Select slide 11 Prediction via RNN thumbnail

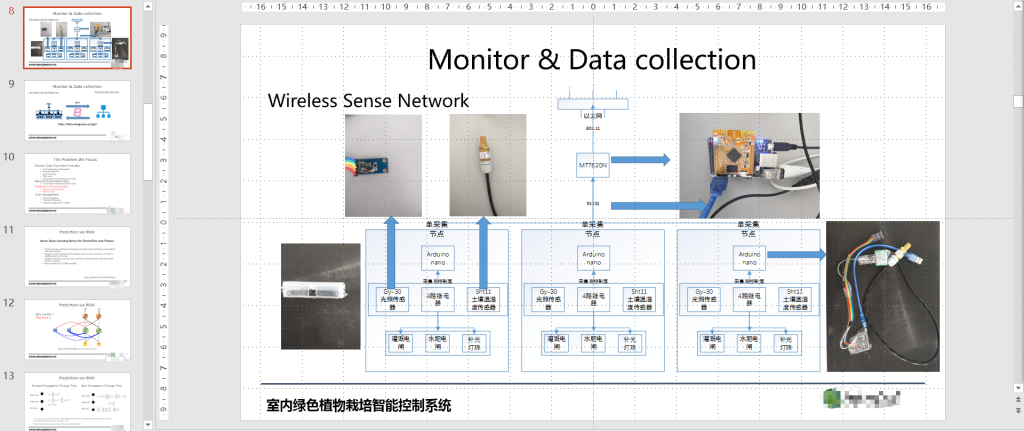coord(77,257)
